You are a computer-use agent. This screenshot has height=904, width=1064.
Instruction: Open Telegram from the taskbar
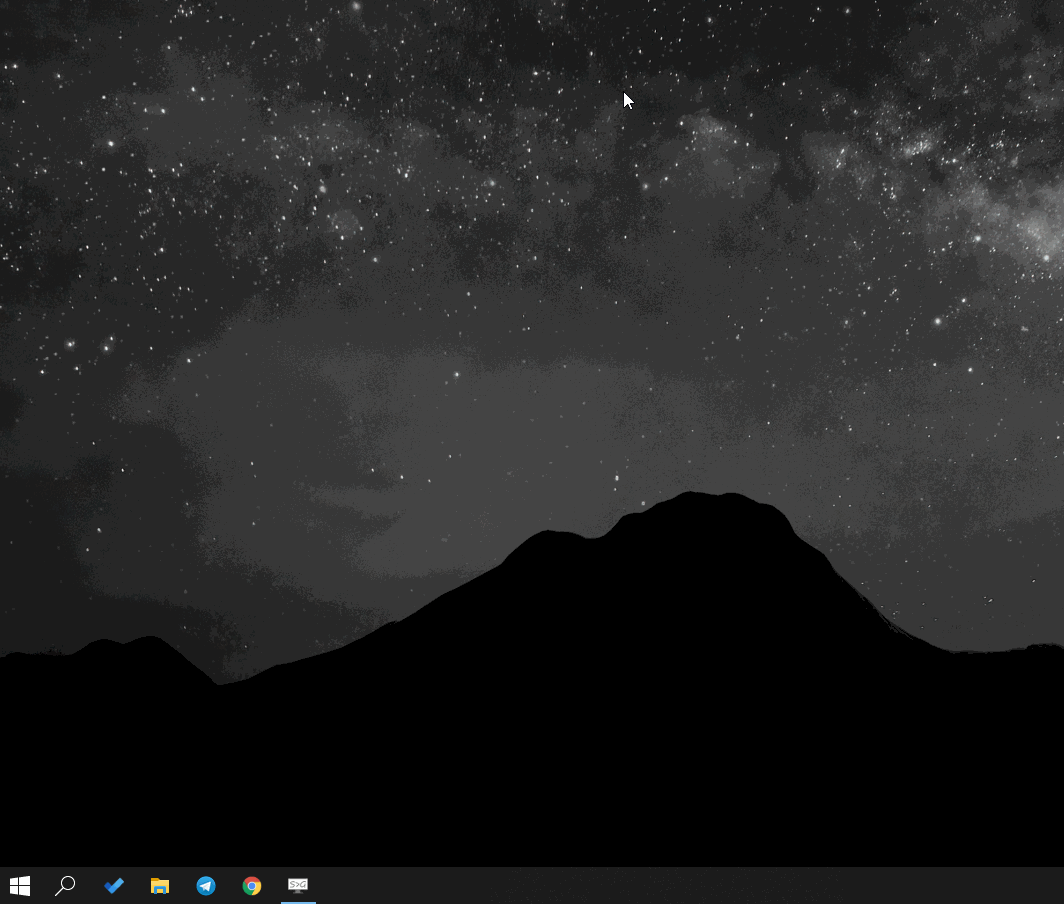coord(206,886)
